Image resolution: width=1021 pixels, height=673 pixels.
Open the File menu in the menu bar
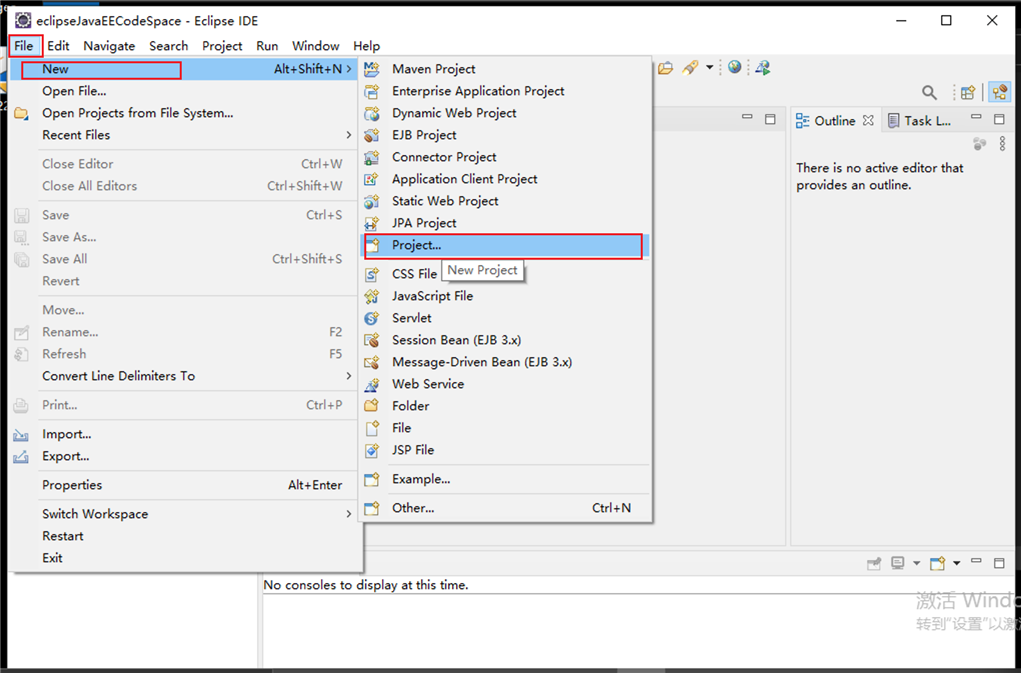tap(24, 46)
